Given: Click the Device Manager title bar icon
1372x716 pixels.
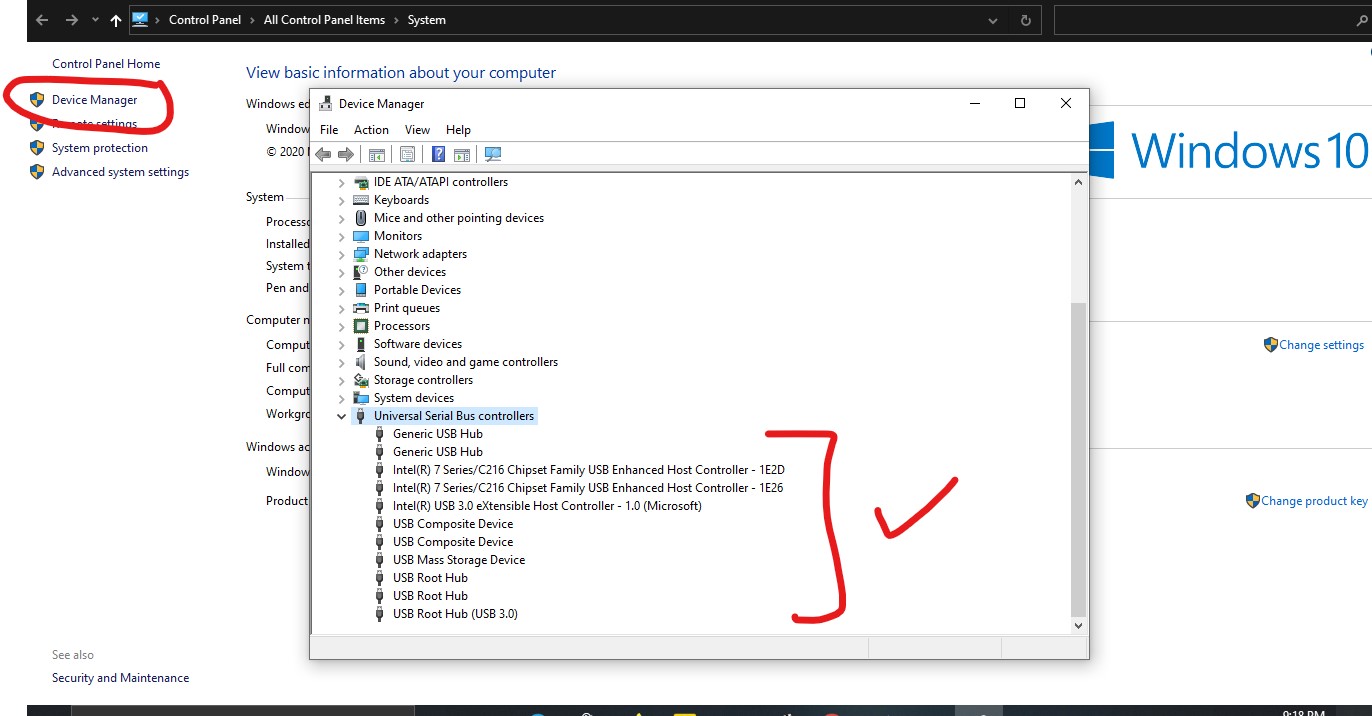Looking at the screenshot, I should (325, 103).
